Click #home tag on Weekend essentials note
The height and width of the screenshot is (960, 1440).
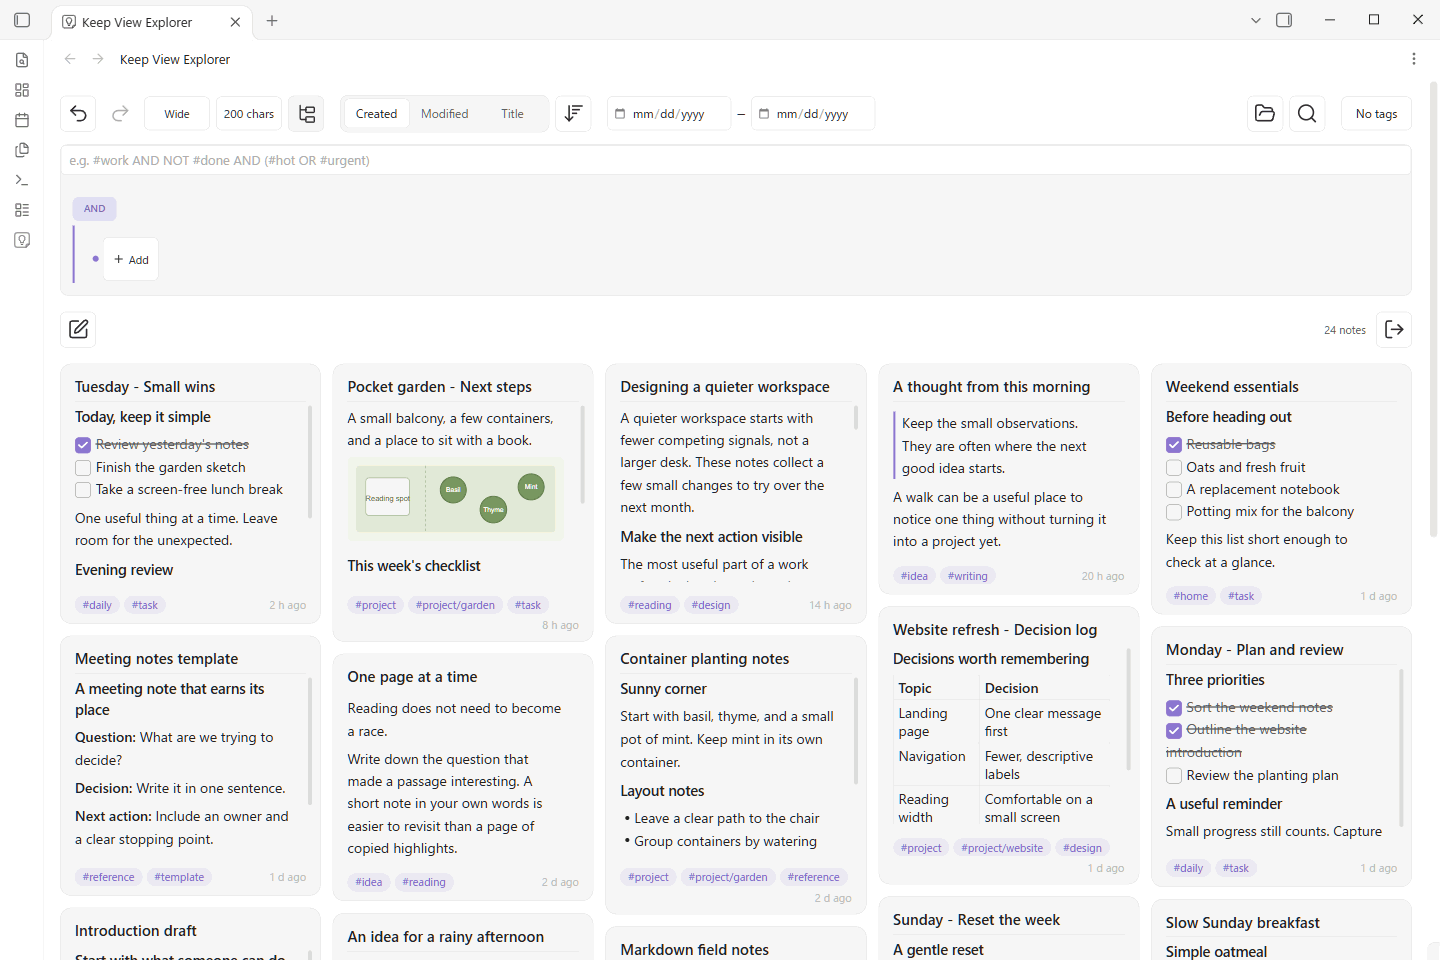pos(1191,596)
